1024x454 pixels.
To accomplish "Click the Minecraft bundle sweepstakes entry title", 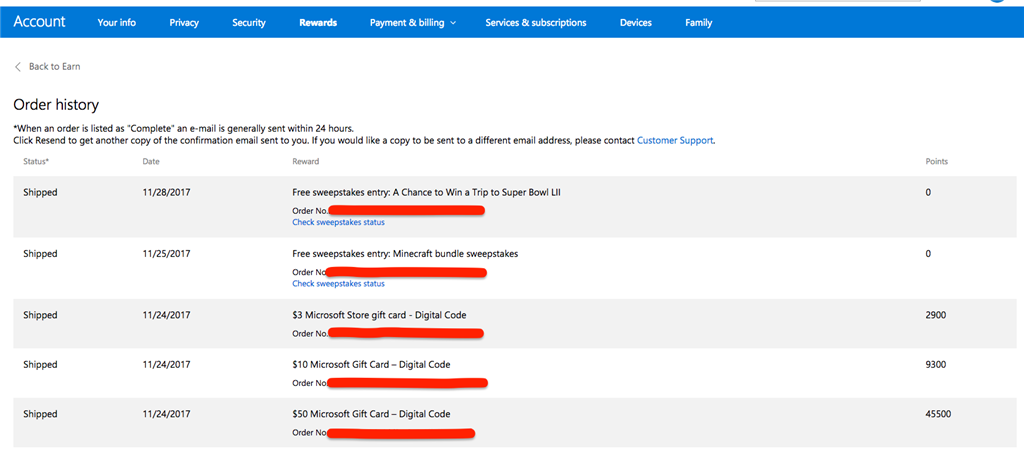I will click(405, 253).
